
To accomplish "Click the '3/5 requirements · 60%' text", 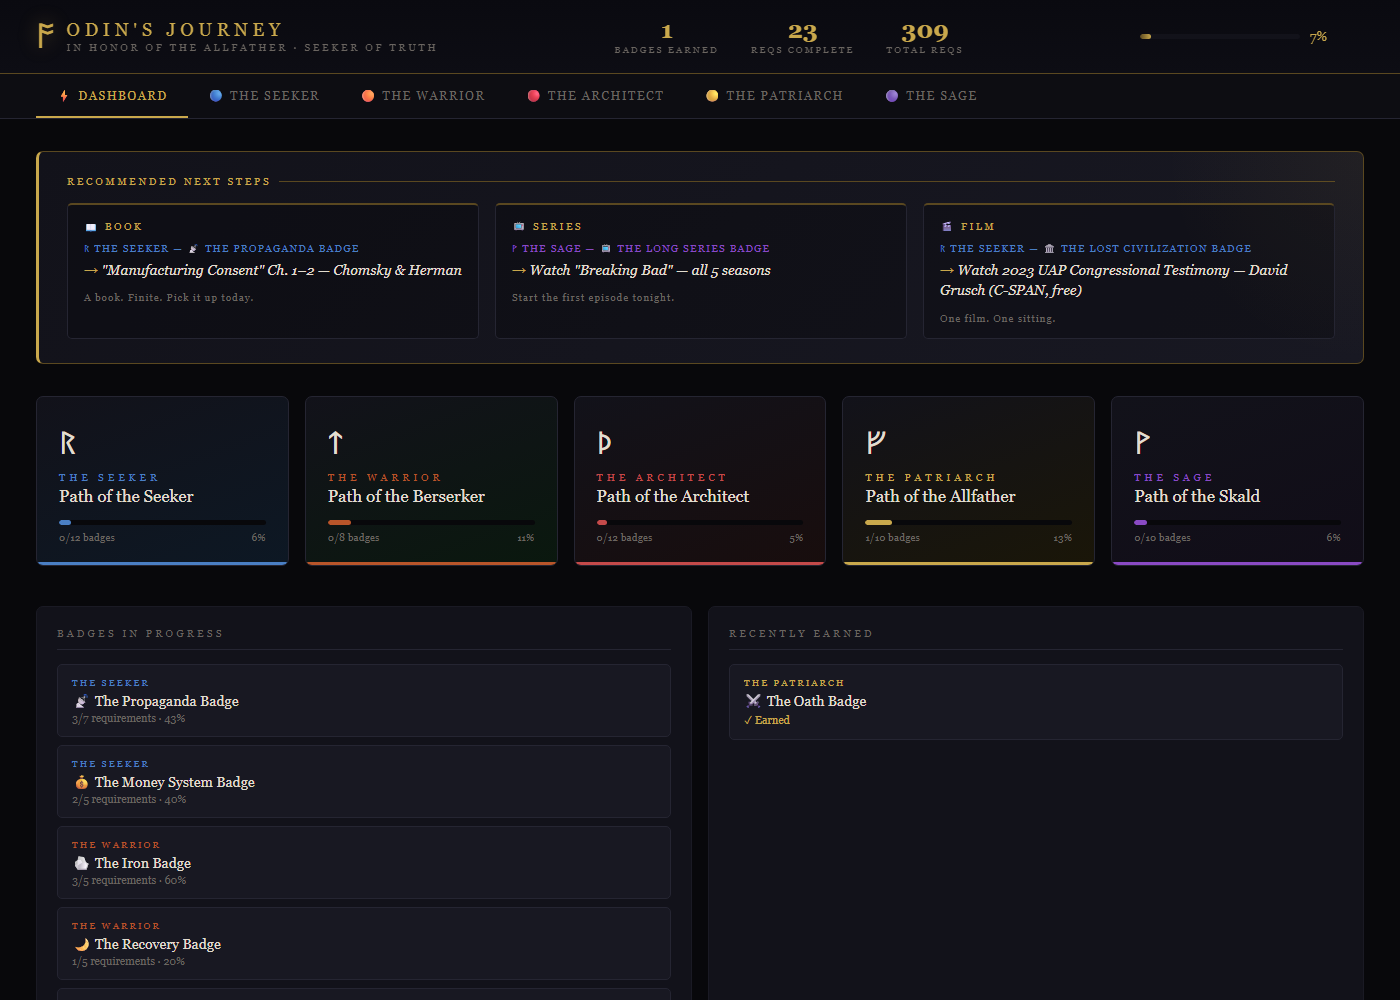I will [x=129, y=881].
